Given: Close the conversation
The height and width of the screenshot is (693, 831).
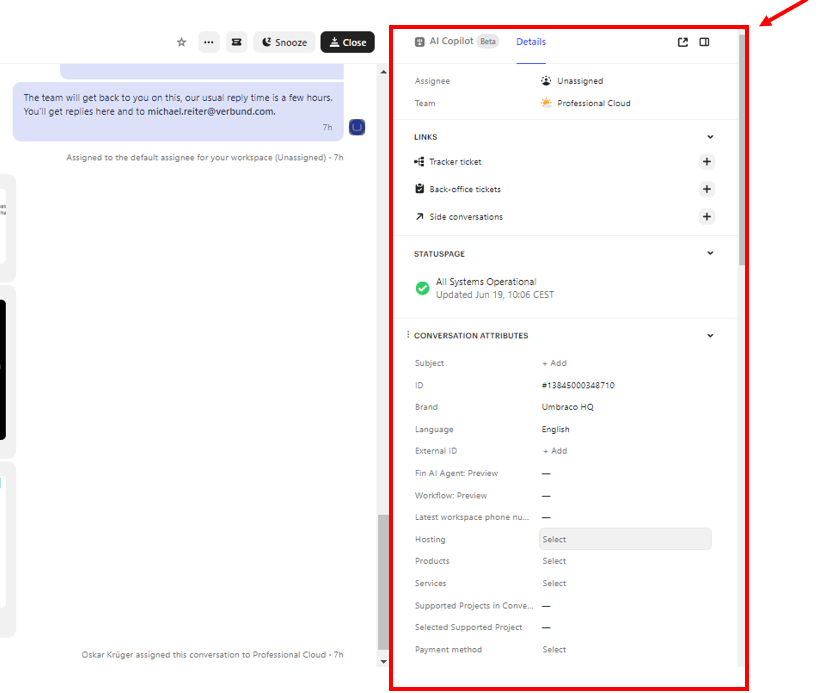Looking at the screenshot, I should (347, 42).
